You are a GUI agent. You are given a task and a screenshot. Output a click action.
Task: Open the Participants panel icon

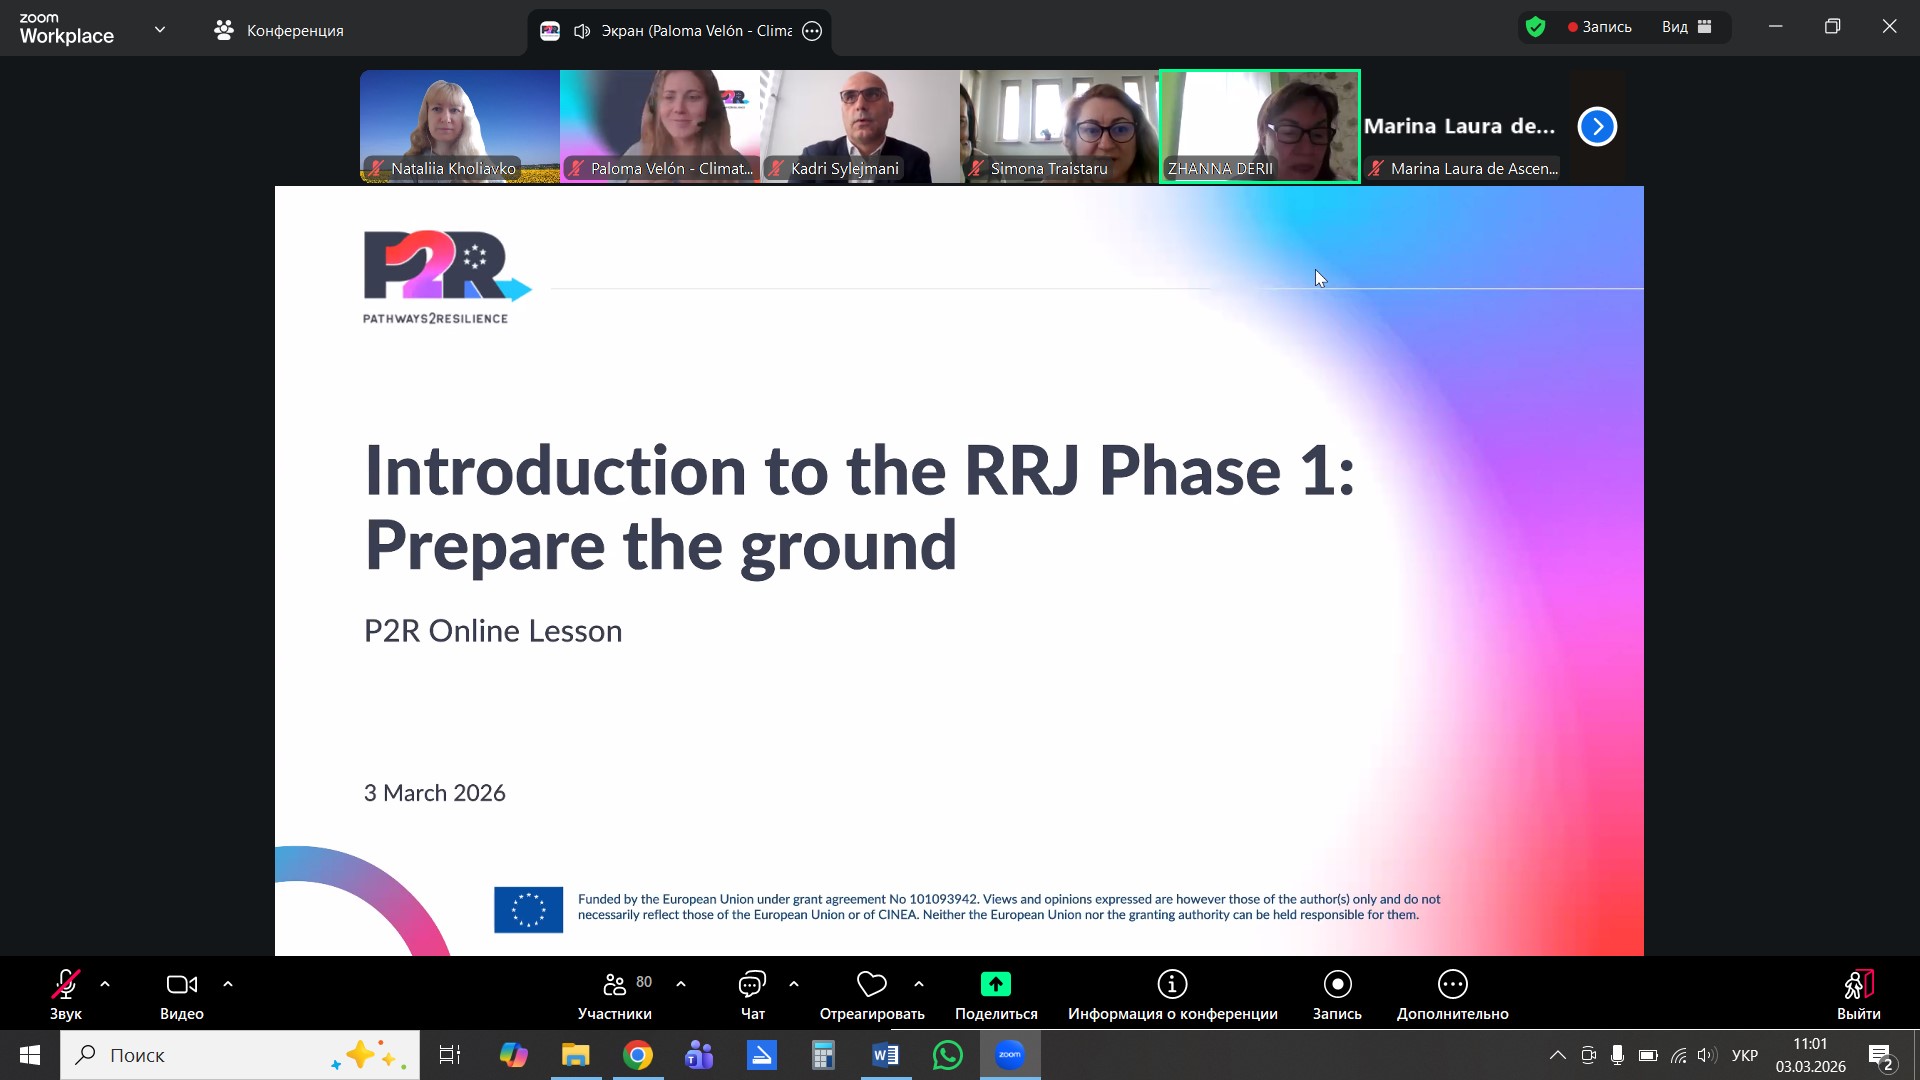[614, 985]
